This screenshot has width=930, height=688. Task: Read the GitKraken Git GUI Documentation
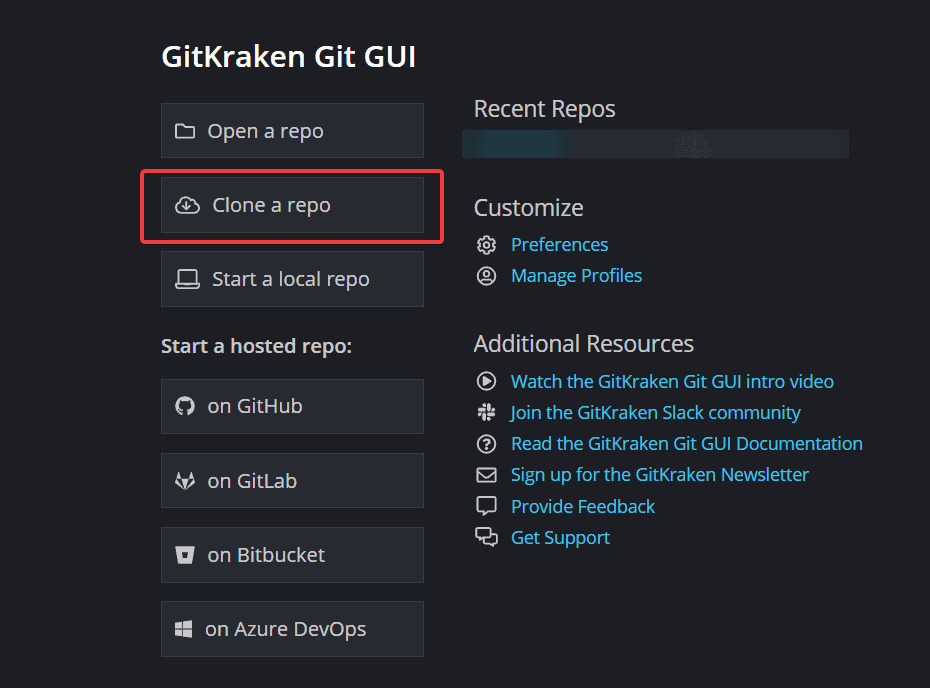tap(687, 444)
